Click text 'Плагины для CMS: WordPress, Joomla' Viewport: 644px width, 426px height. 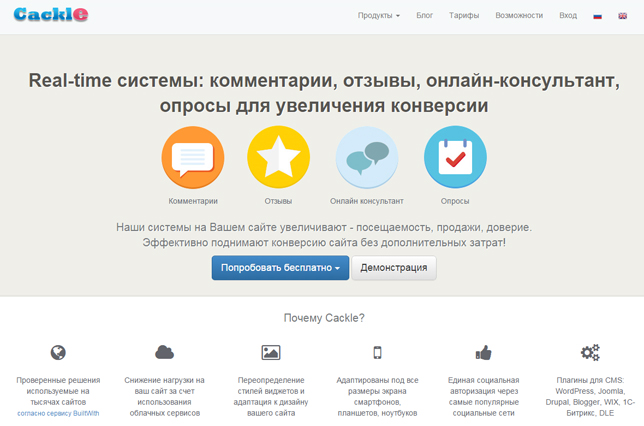click(x=590, y=386)
